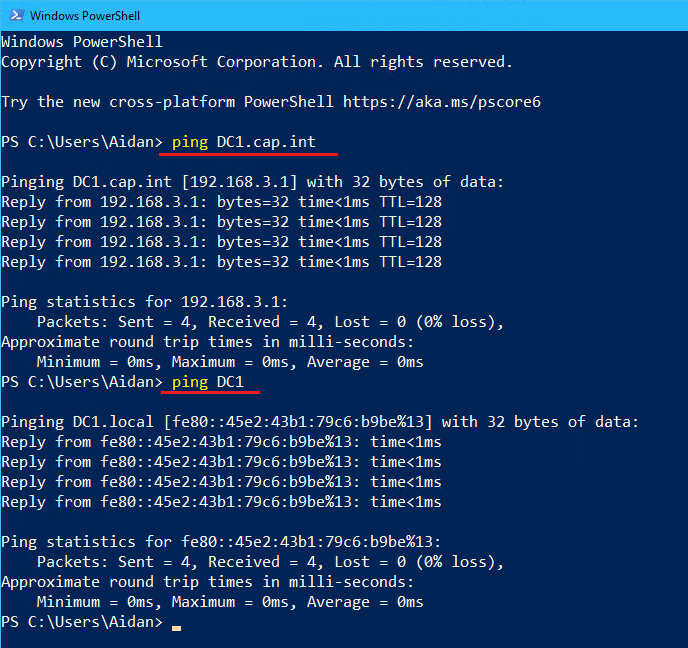Click the blinking cursor at the last prompt
Screen dimensions: 688x648
(177, 628)
